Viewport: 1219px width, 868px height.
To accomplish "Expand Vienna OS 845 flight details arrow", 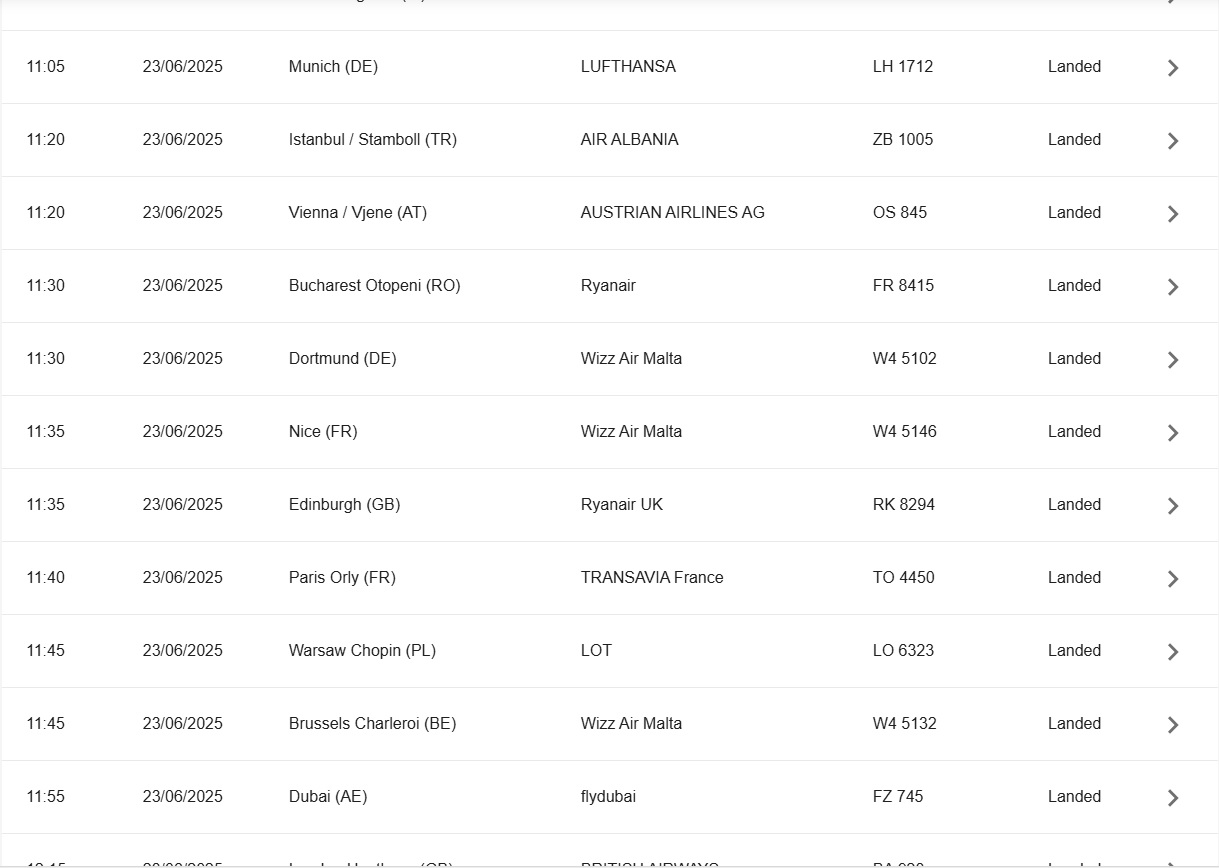I will (1173, 214).
